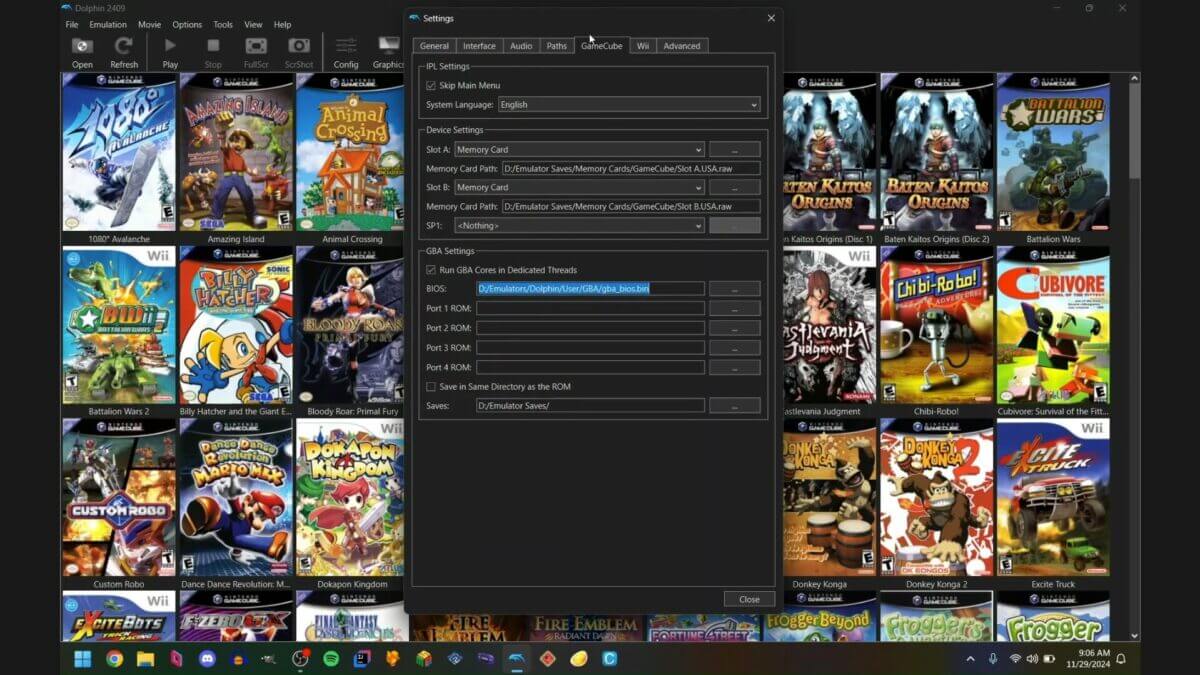Viewport: 1200px width, 675px height.
Task: Expand the Slot A device dropdown
Action: point(579,149)
